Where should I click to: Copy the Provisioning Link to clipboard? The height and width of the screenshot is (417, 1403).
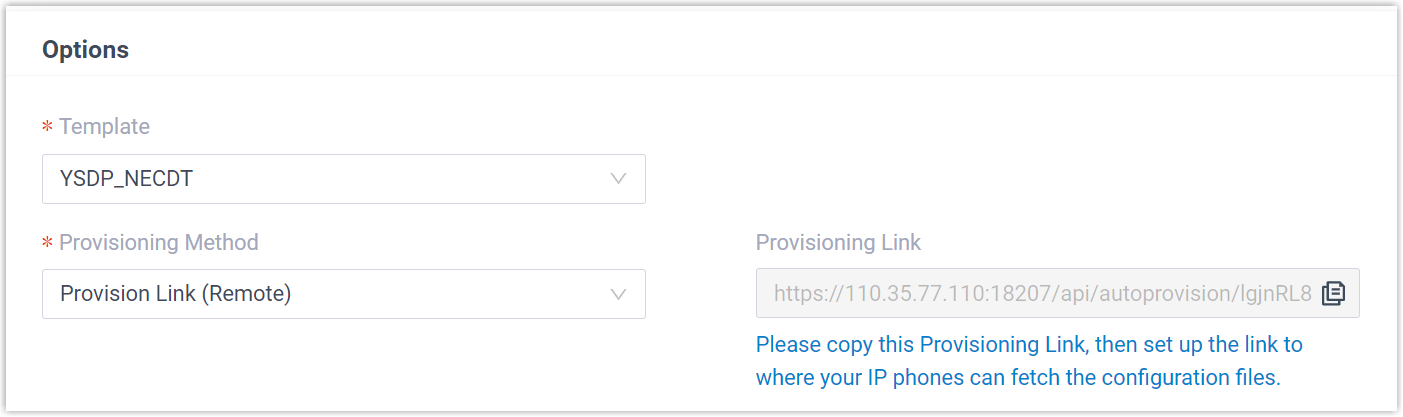[1333, 293]
